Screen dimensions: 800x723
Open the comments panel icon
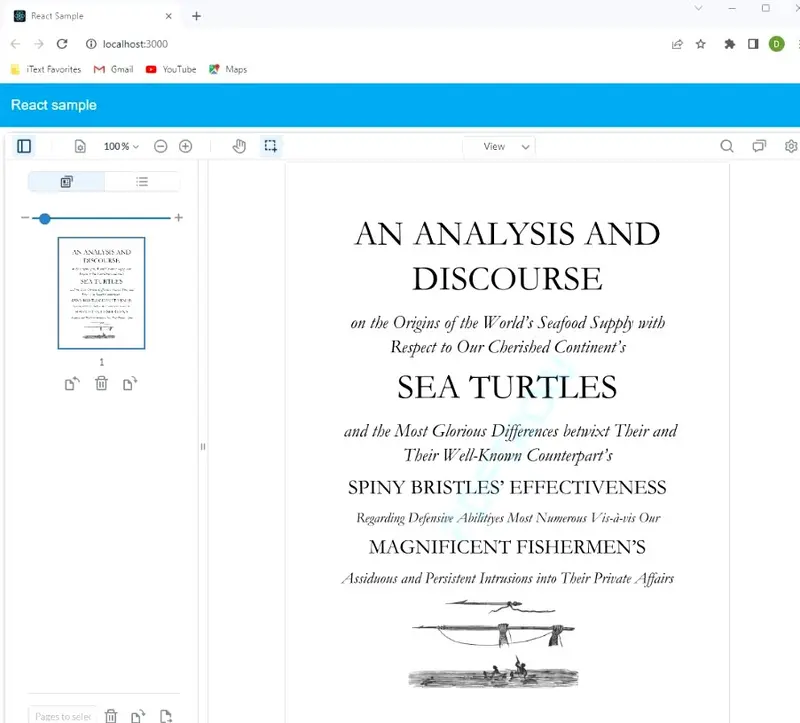click(x=759, y=146)
